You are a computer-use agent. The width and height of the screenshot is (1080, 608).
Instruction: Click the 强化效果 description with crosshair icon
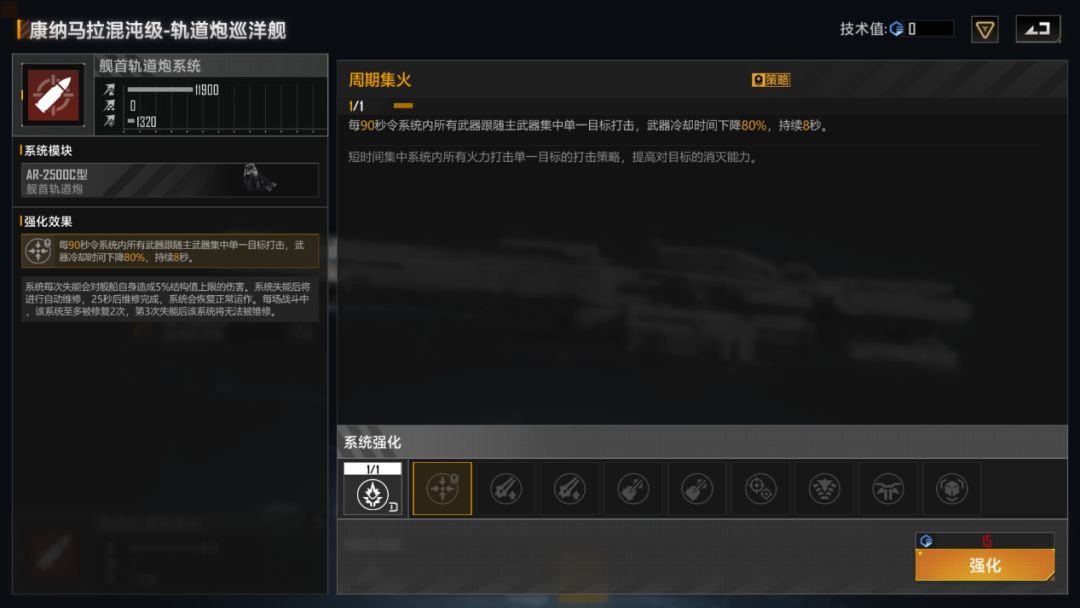(x=170, y=251)
